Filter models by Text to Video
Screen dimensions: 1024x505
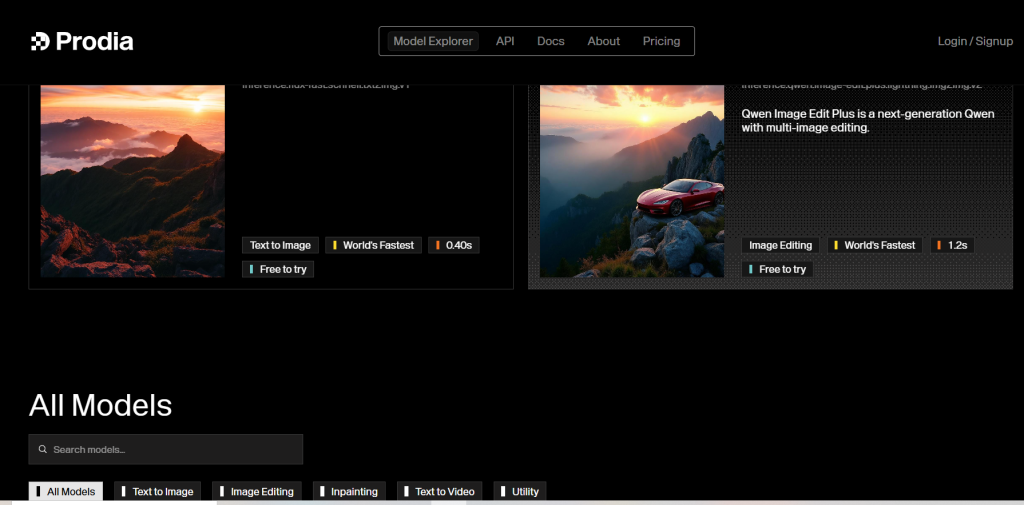click(x=439, y=491)
